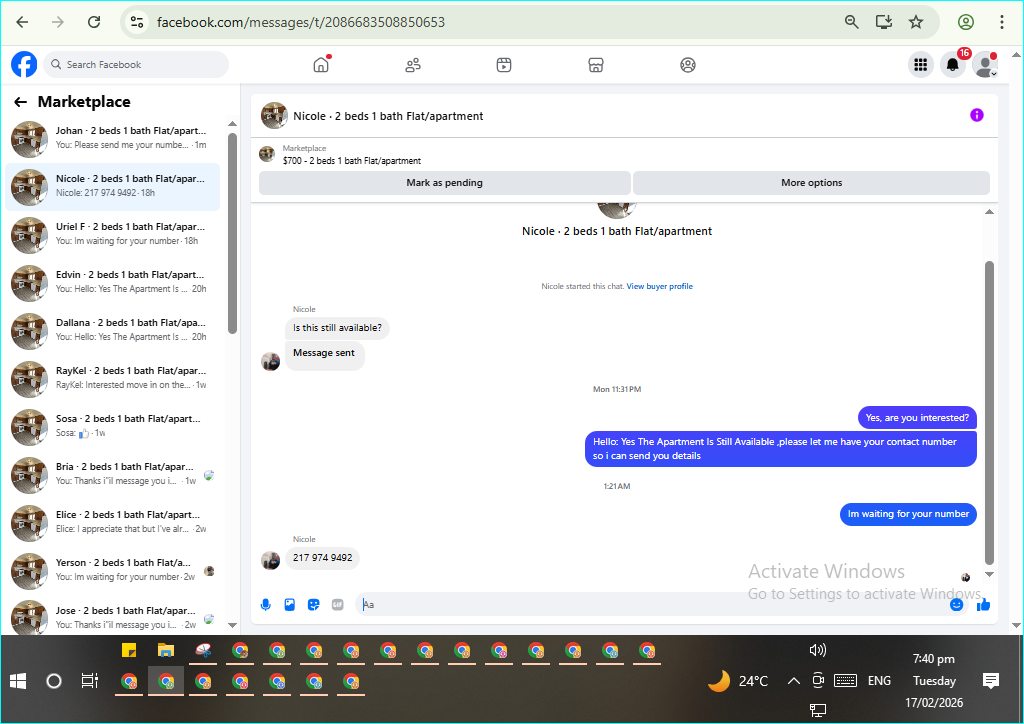Click the install app icon in address bar
The height and width of the screenshot is (724, 1024).
pyautogui.click(x=884, y=22)
